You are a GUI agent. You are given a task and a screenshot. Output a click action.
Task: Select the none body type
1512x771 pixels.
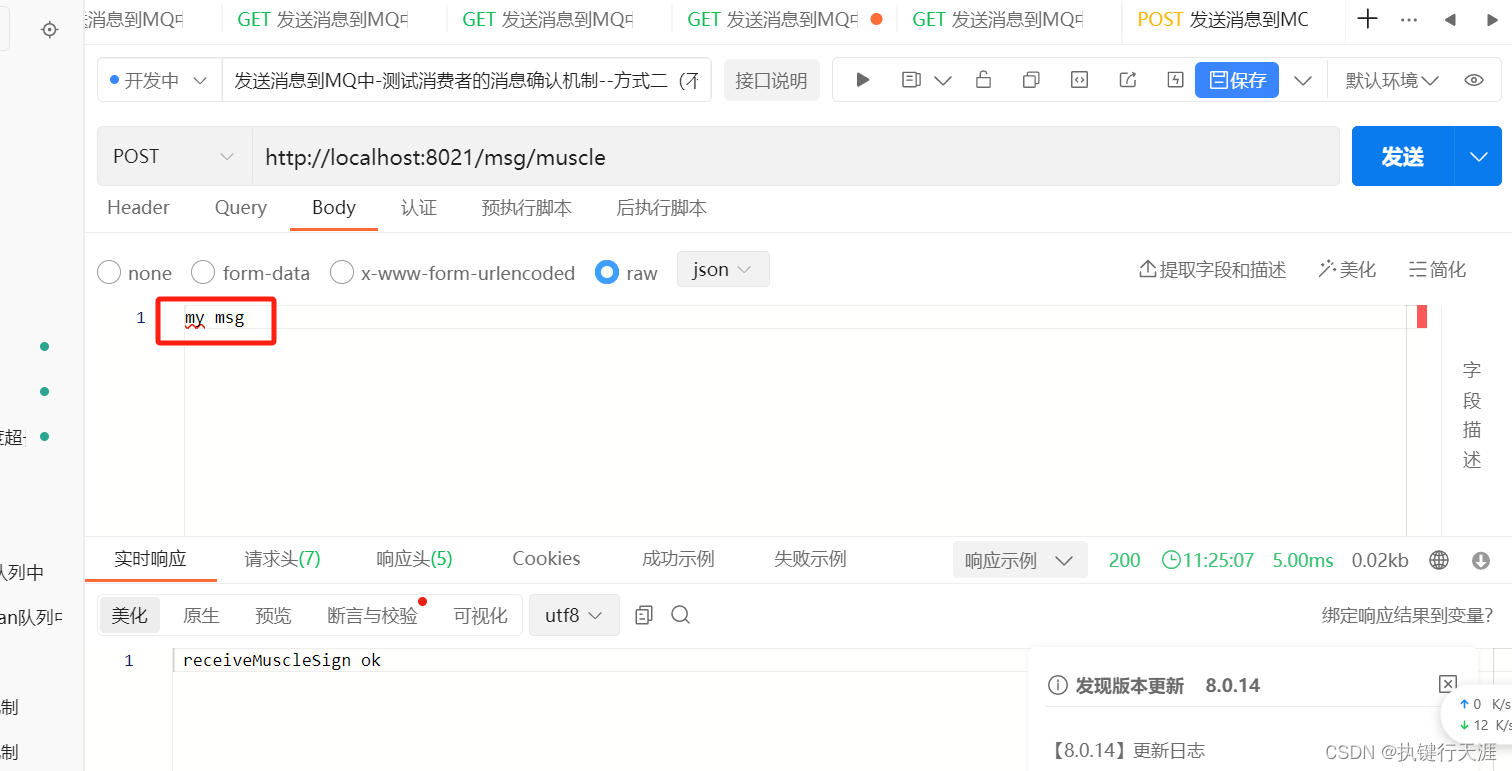coord(134,272)
